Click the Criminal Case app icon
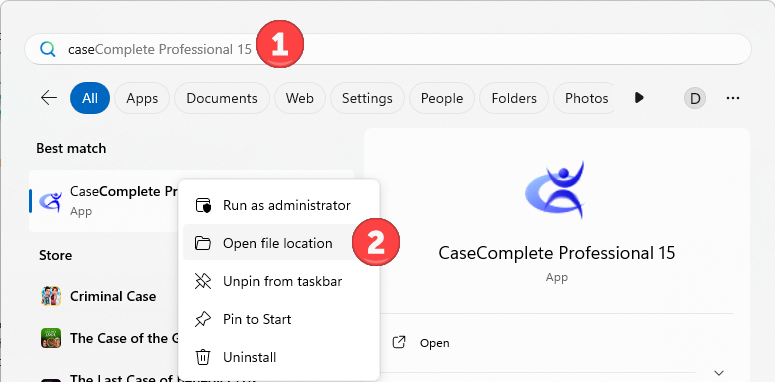Image resolution: width=775 pixels, height=382 pixels. coord(51,296)
